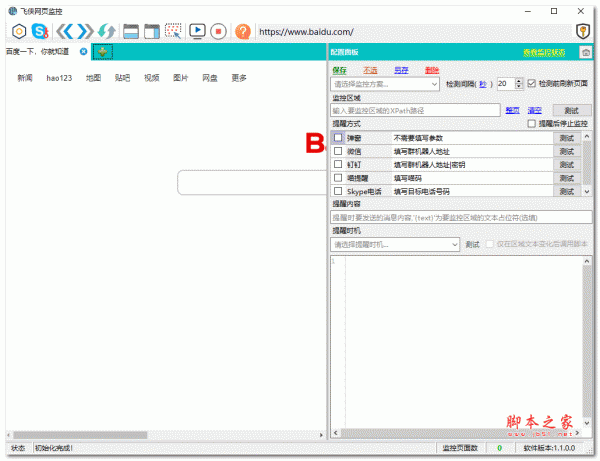Open 视频 on the Baidu page
This screenshot has height=461, width=600.
click(152, 78)
